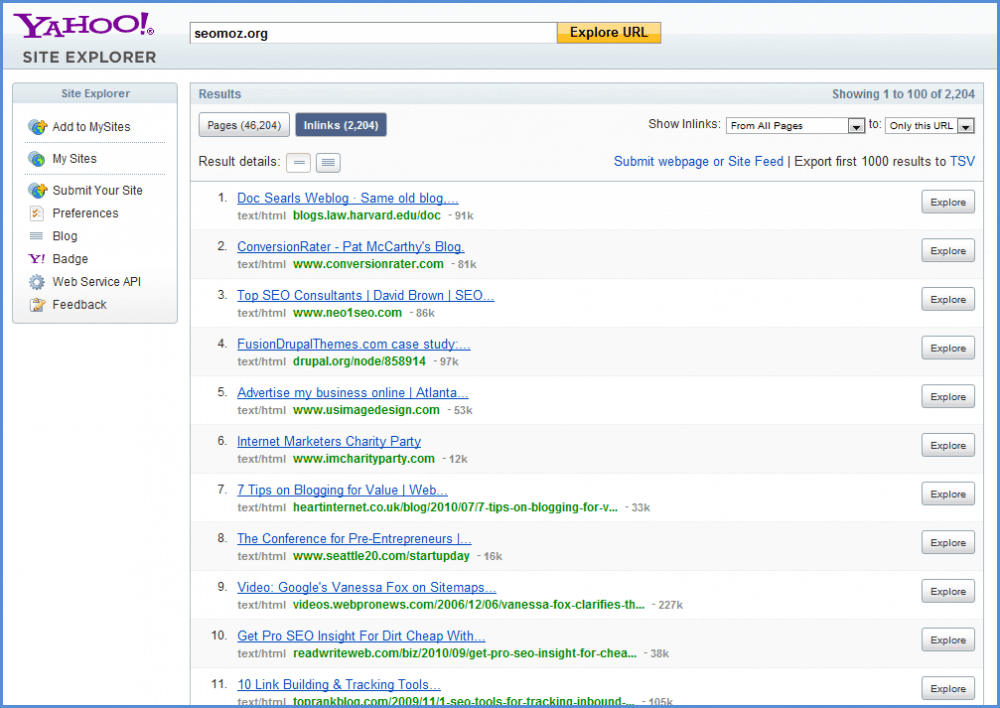This screenshot has width=1000, height=708.
Task: Open Add to MySites link
Action: tap(91, 127)
